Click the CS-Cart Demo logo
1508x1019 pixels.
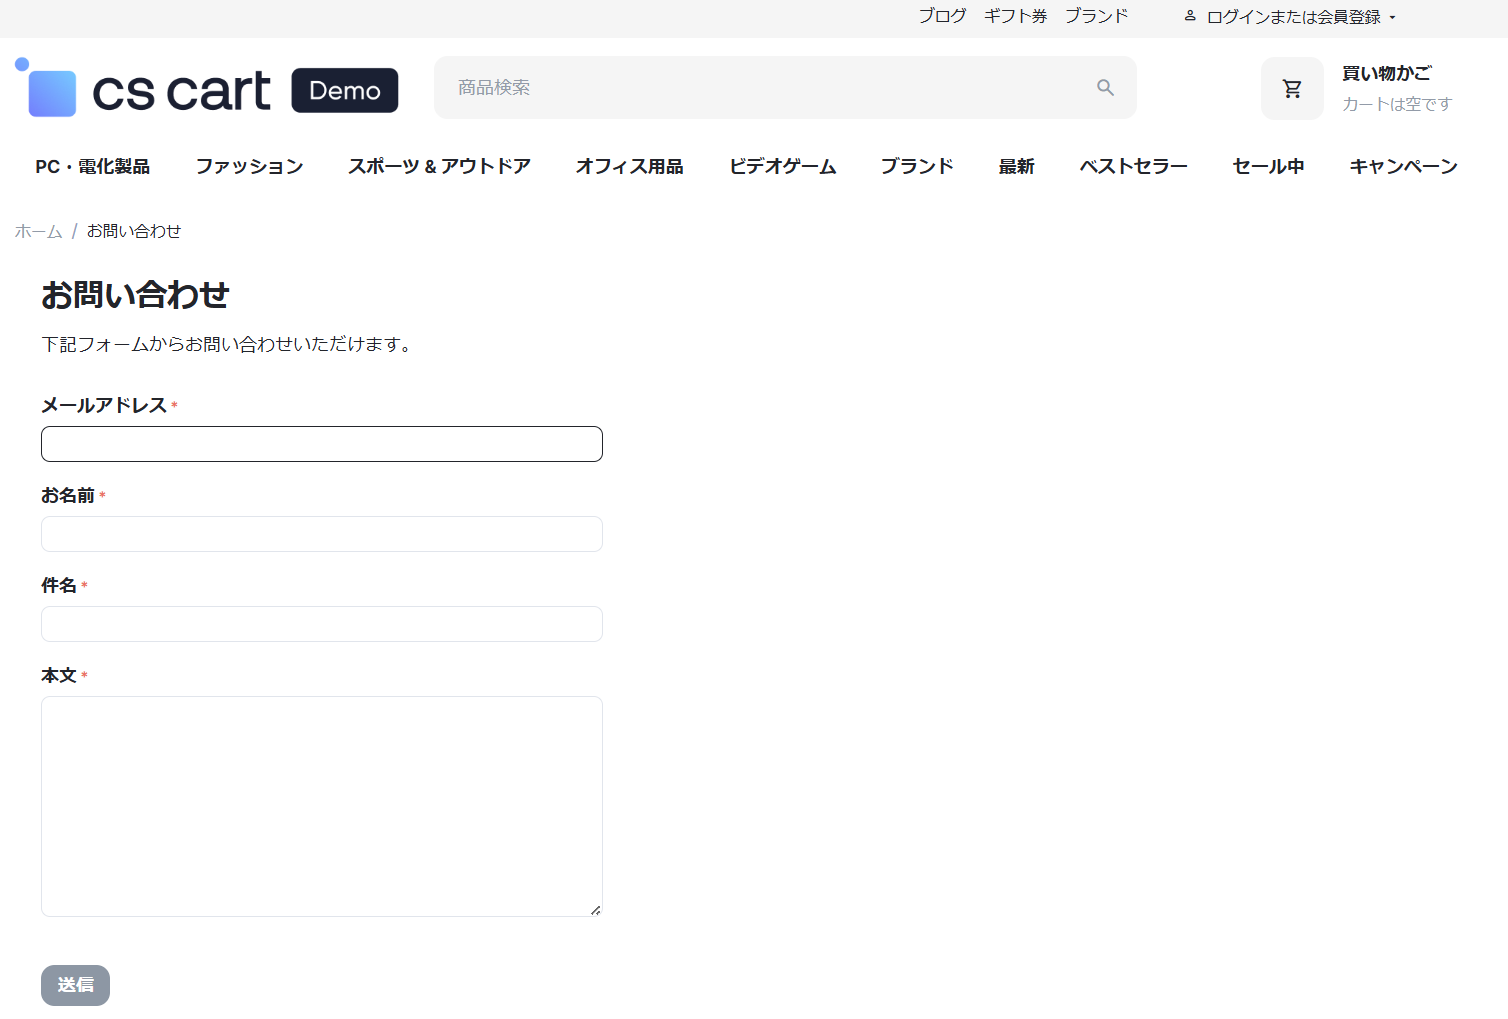coord(207,90)
